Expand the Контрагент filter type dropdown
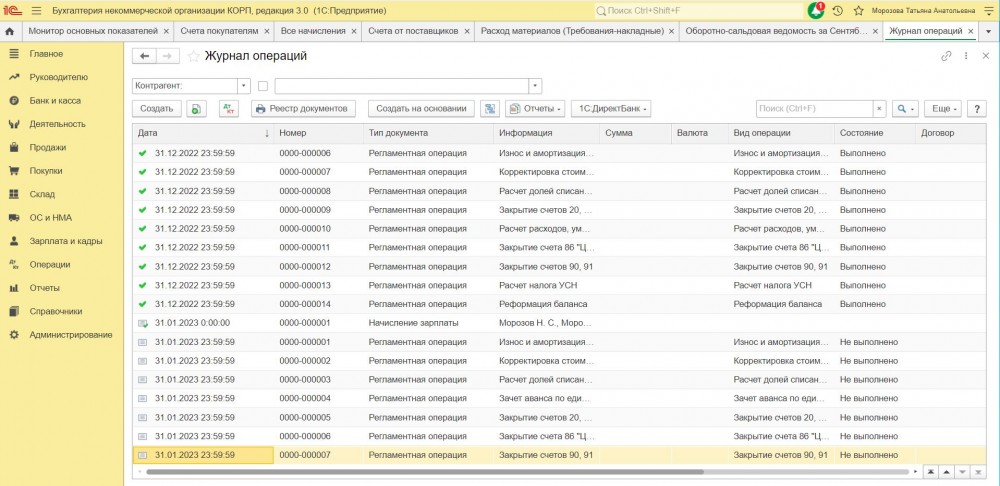Screen dimensions: 1000x486 243,86
